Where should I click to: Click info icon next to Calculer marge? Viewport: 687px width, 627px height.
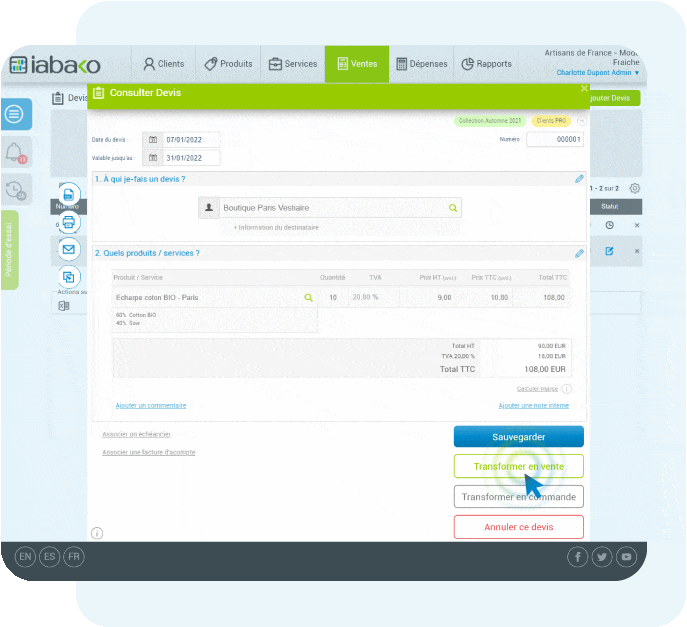coord(567,389)
